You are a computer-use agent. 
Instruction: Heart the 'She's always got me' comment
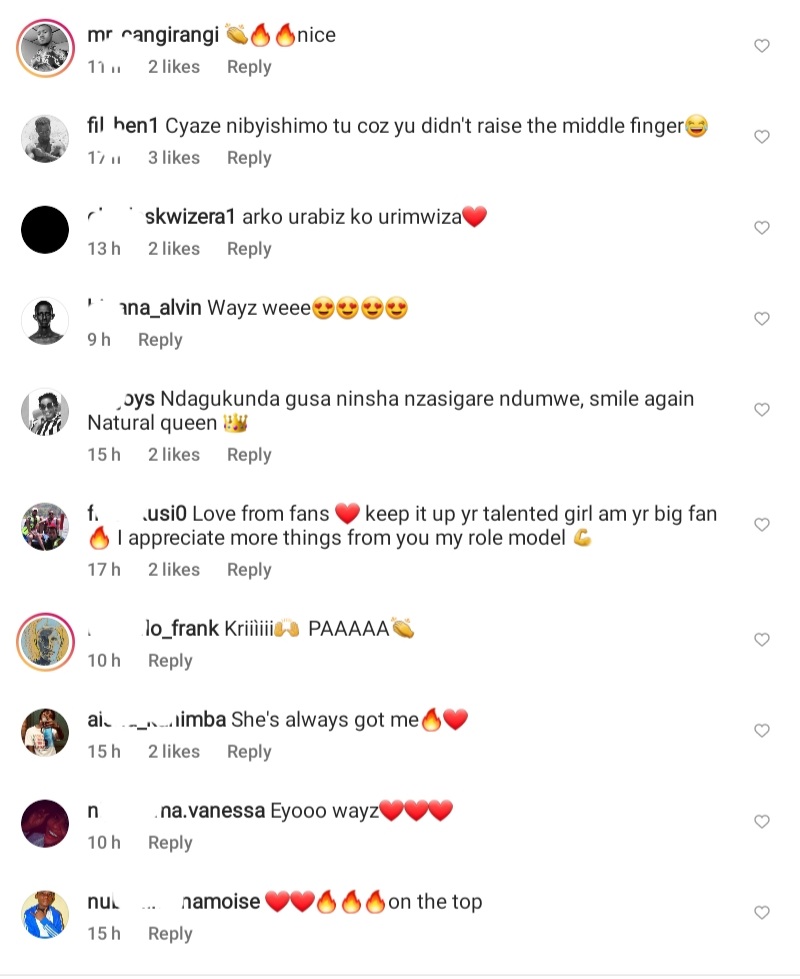tap(761, 731)
